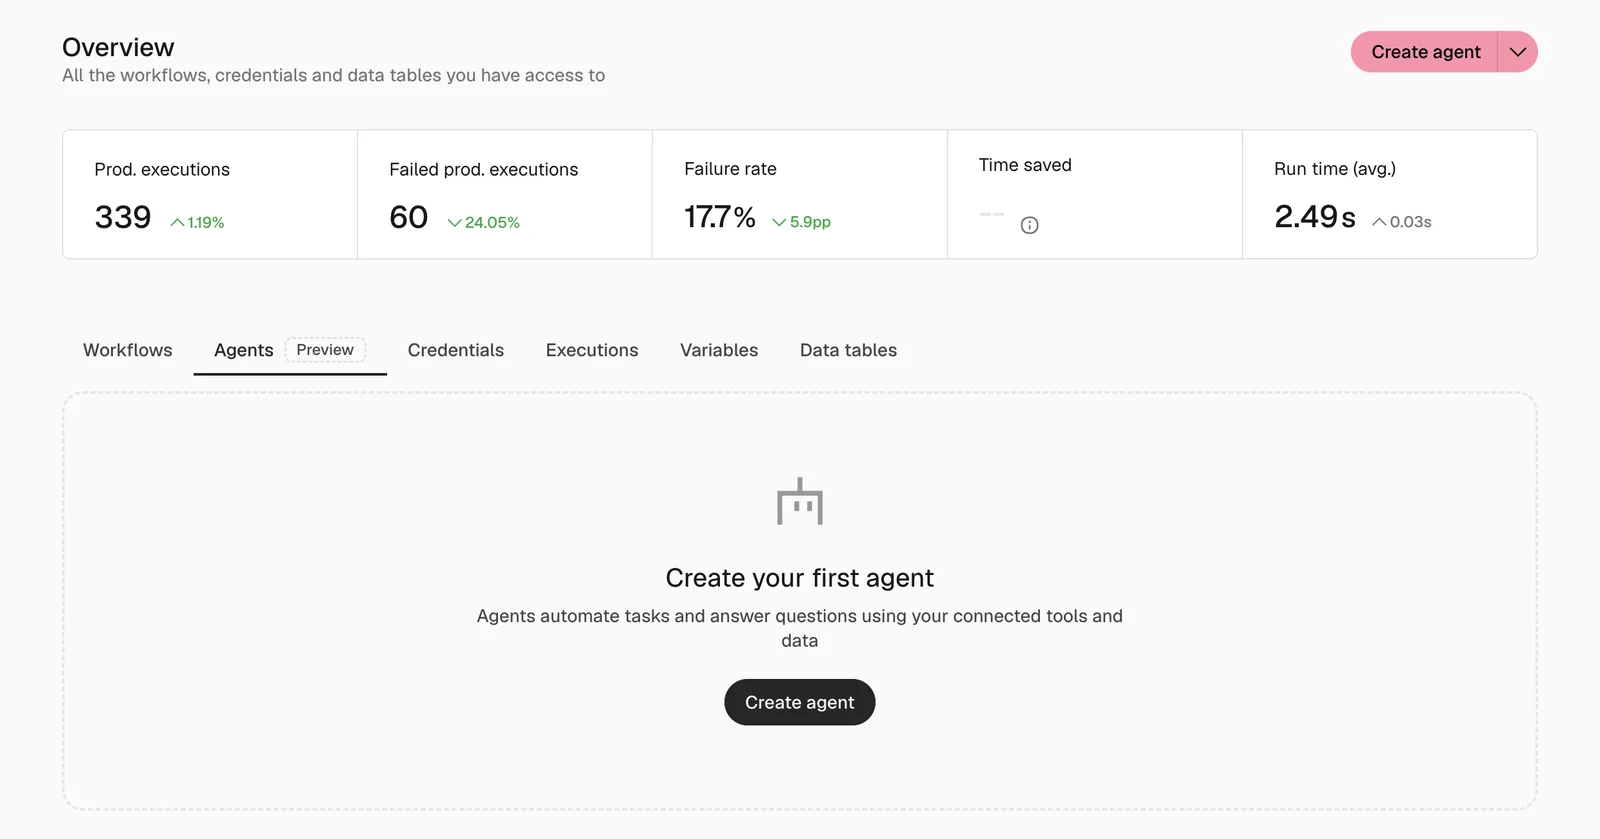Click the pink Create agent button
Screen dimensions: 1600x839
(x=1425, y=52)
